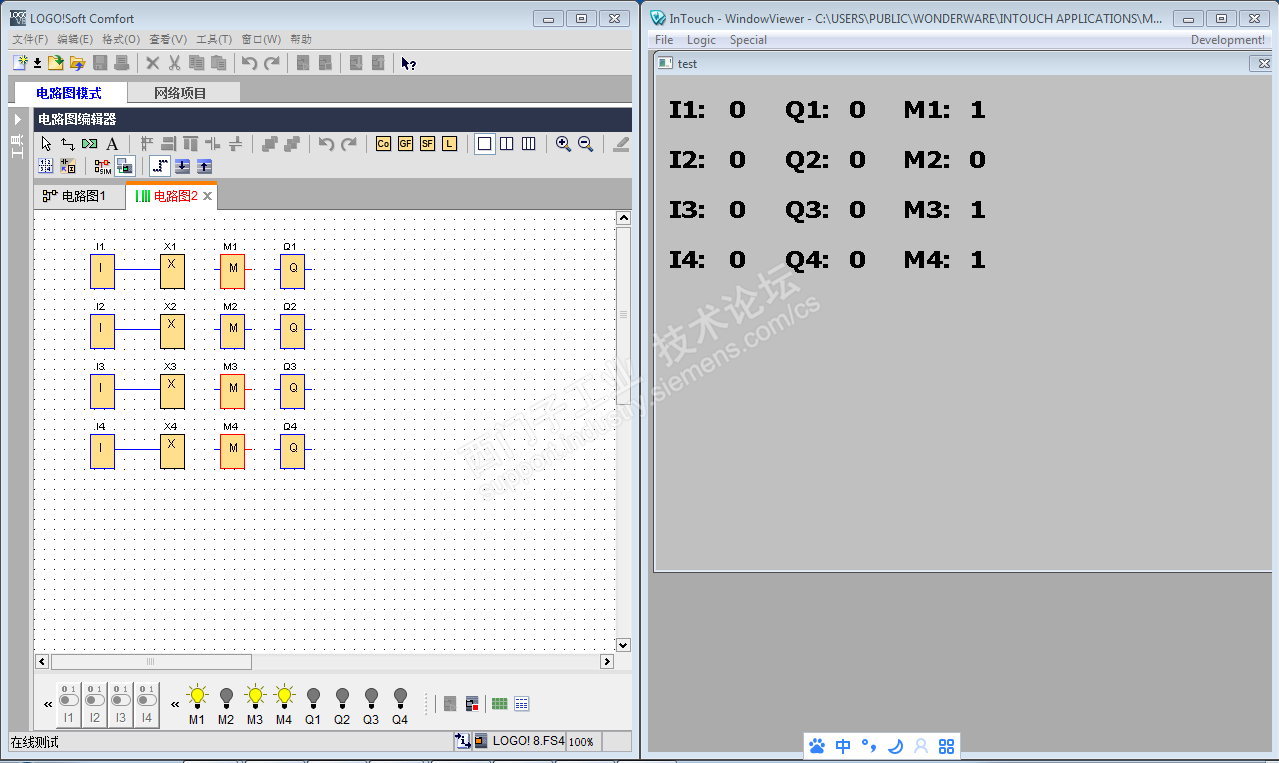Click the LOGO to PC upload icon
The height and width of the screenshot is (763, 1279).
(x=204, y=166)
